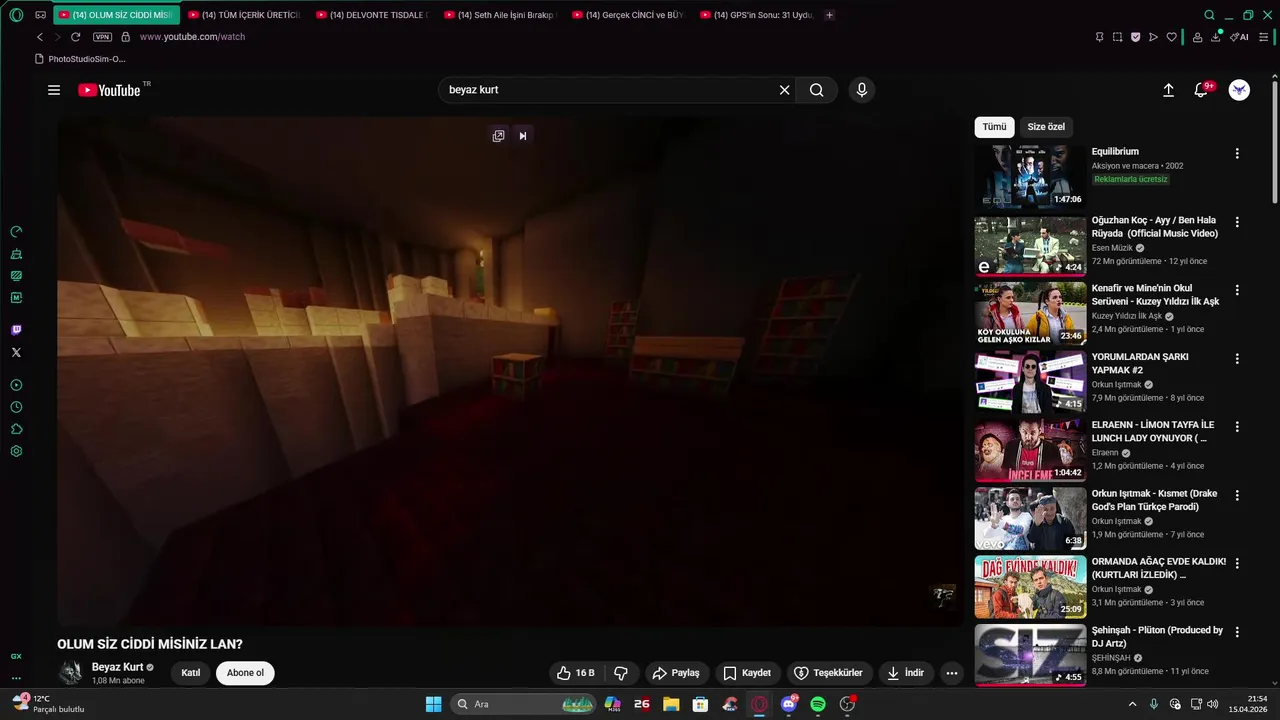1280x720 pixels.
Task: Open history clock icon in sidebar
Action: point(16,407)
